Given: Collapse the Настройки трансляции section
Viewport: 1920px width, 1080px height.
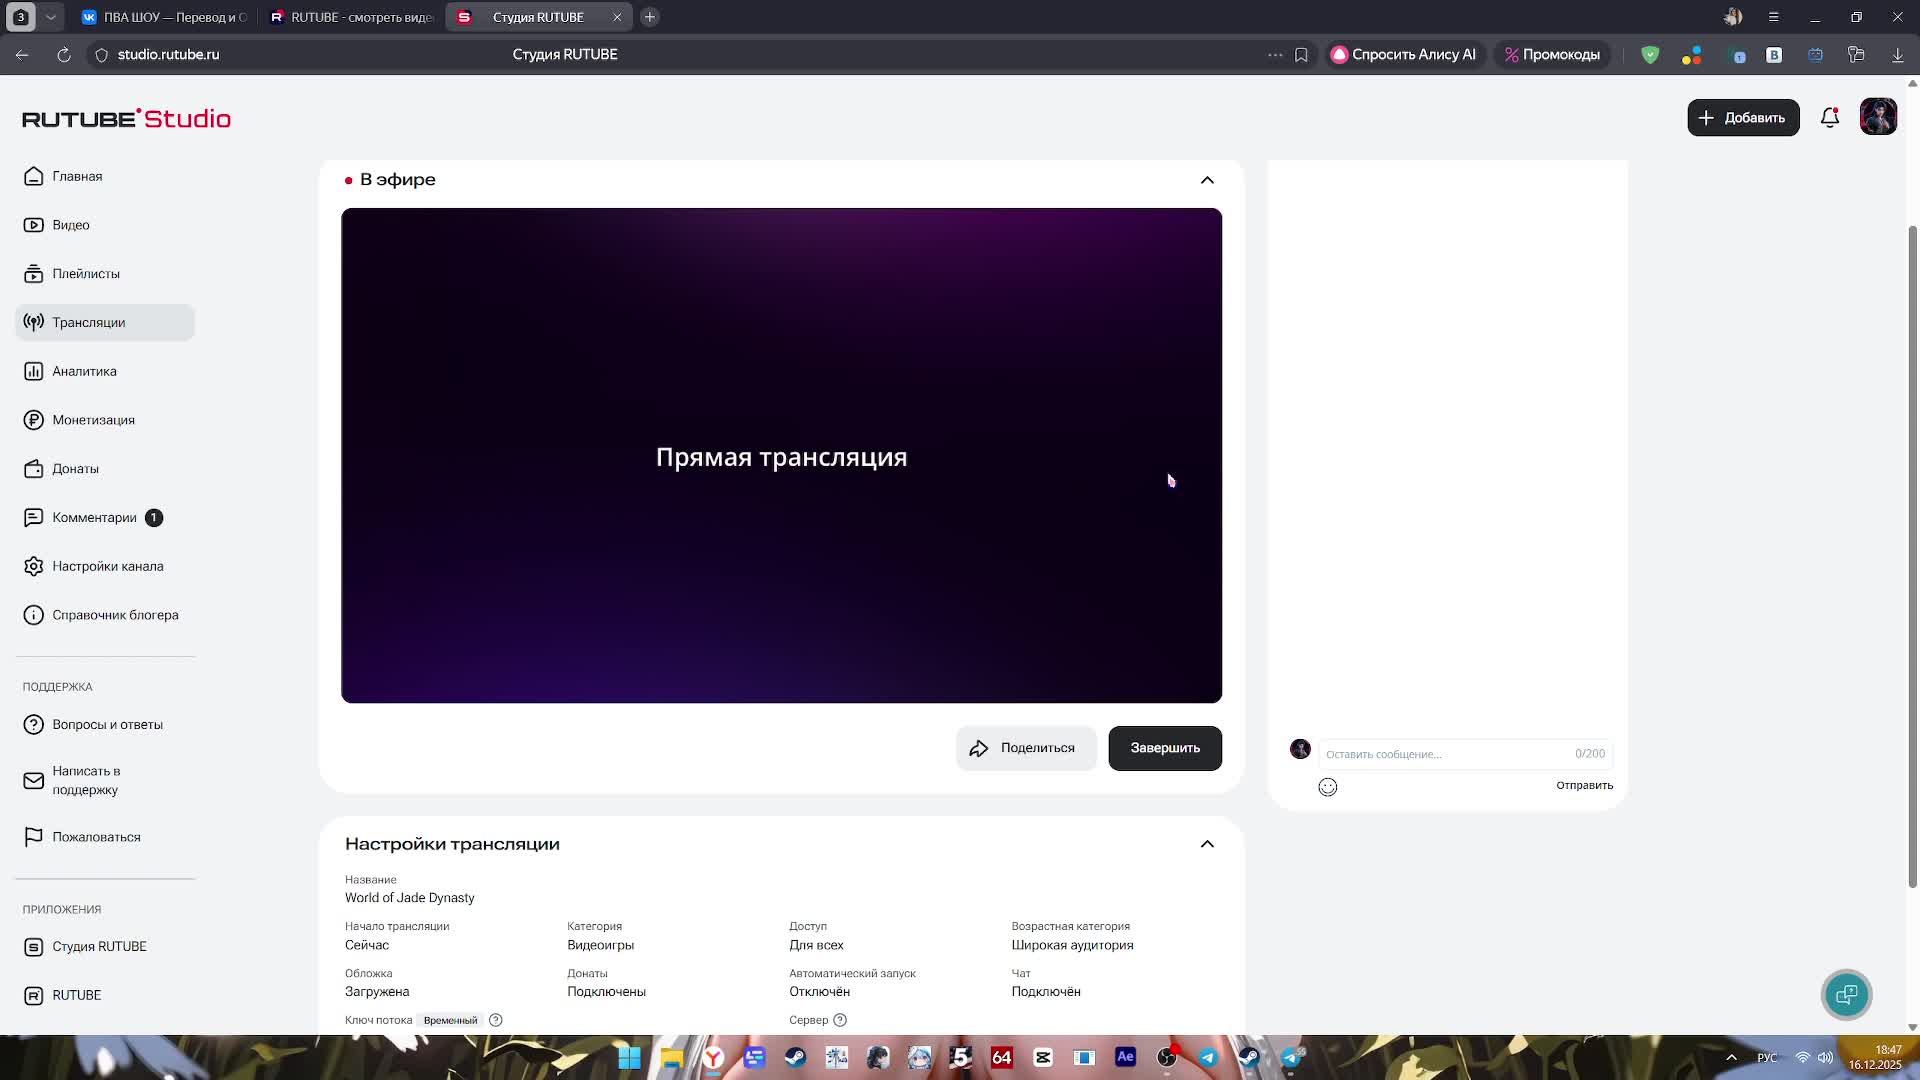Looking at the screenshot, I should 1207,844.
